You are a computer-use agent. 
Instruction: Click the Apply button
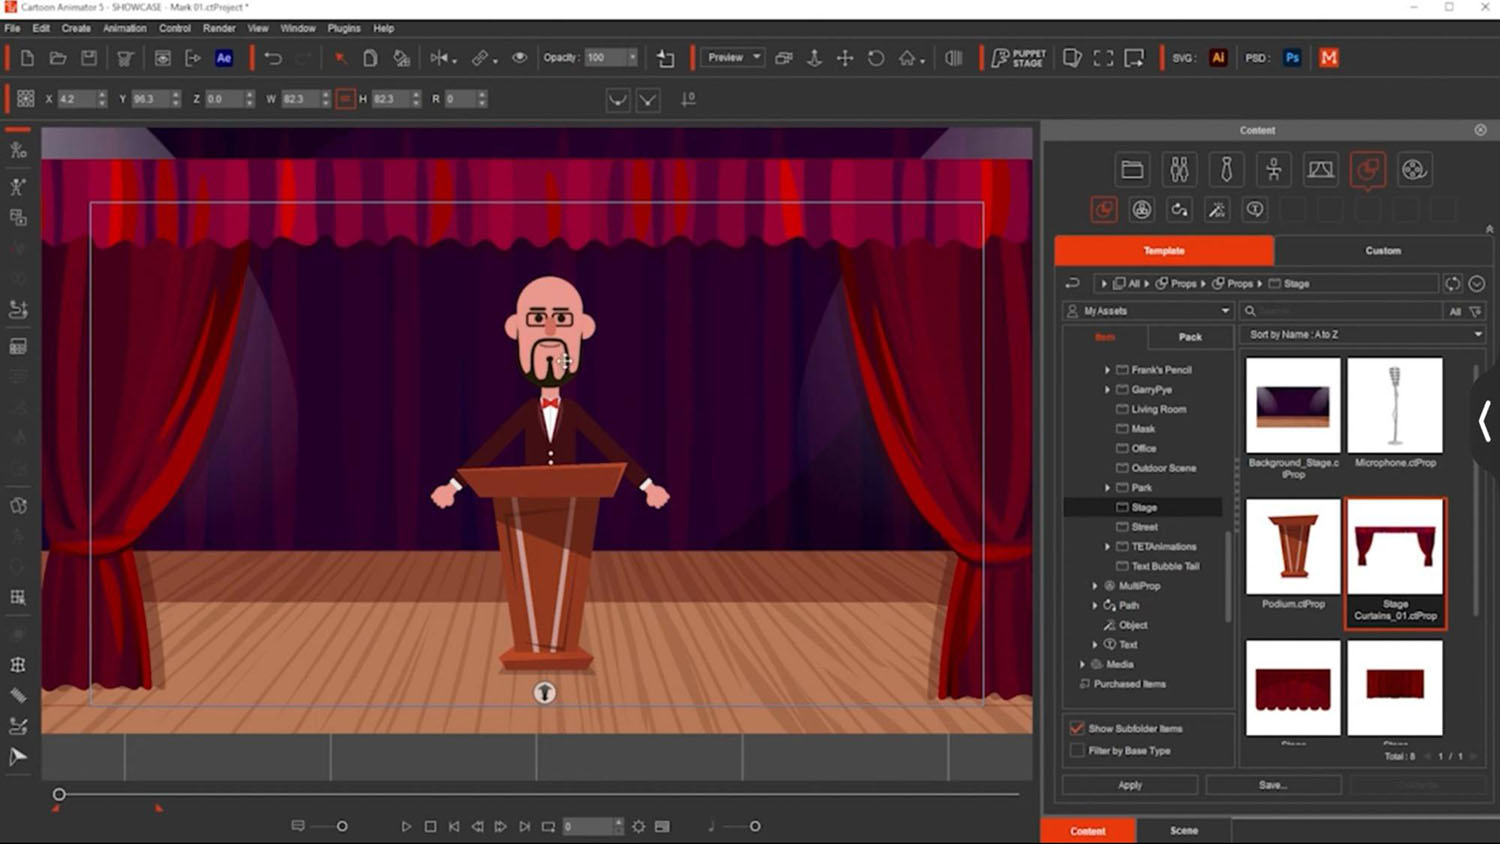click(x=1130, y=785)
